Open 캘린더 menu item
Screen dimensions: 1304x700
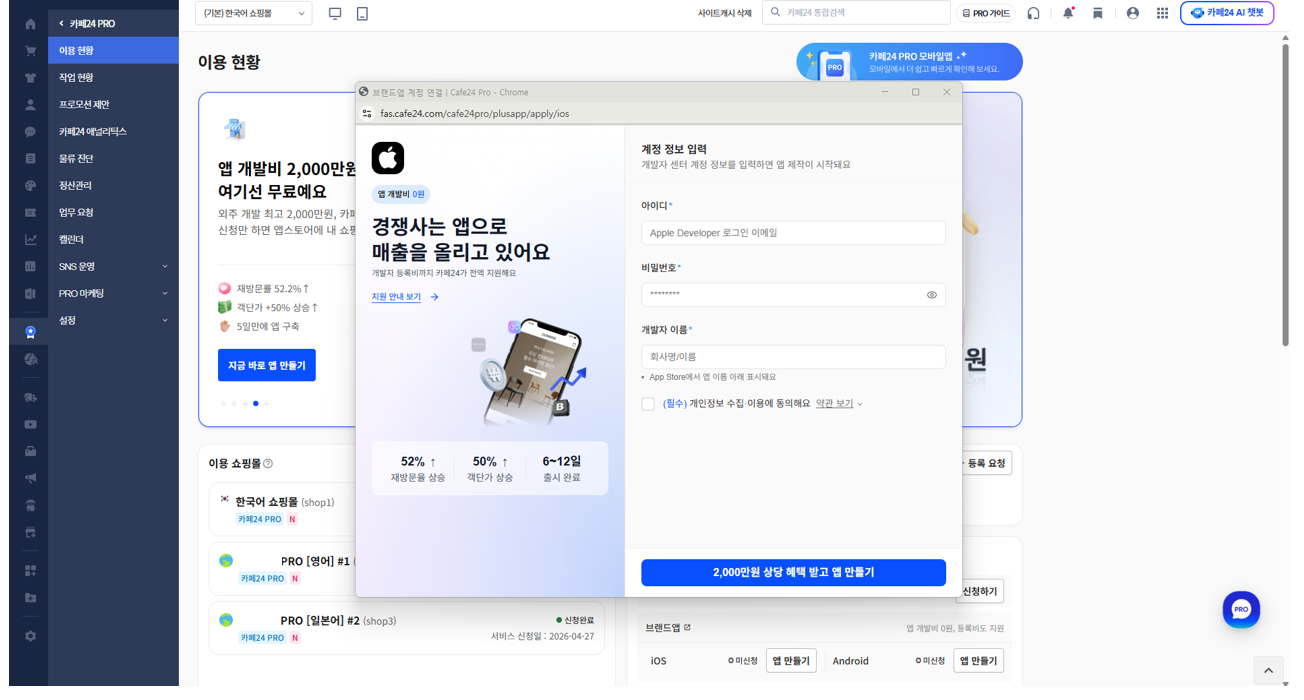tap(113, 240)
